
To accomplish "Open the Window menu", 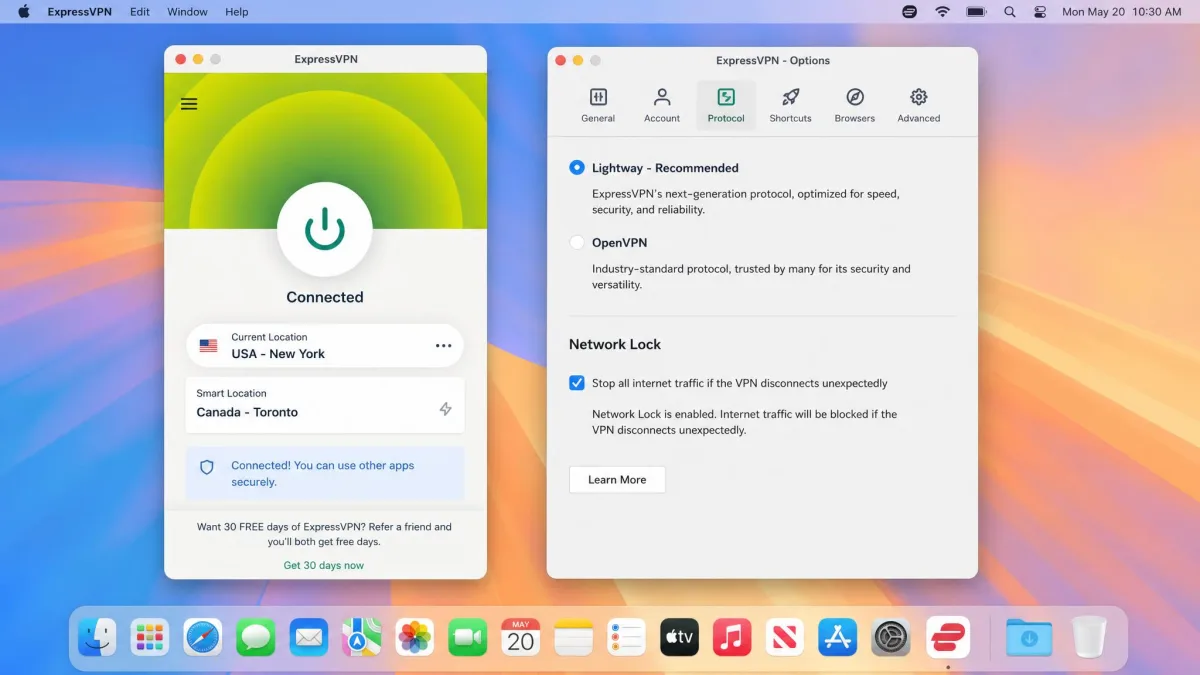I will (187, 12).
